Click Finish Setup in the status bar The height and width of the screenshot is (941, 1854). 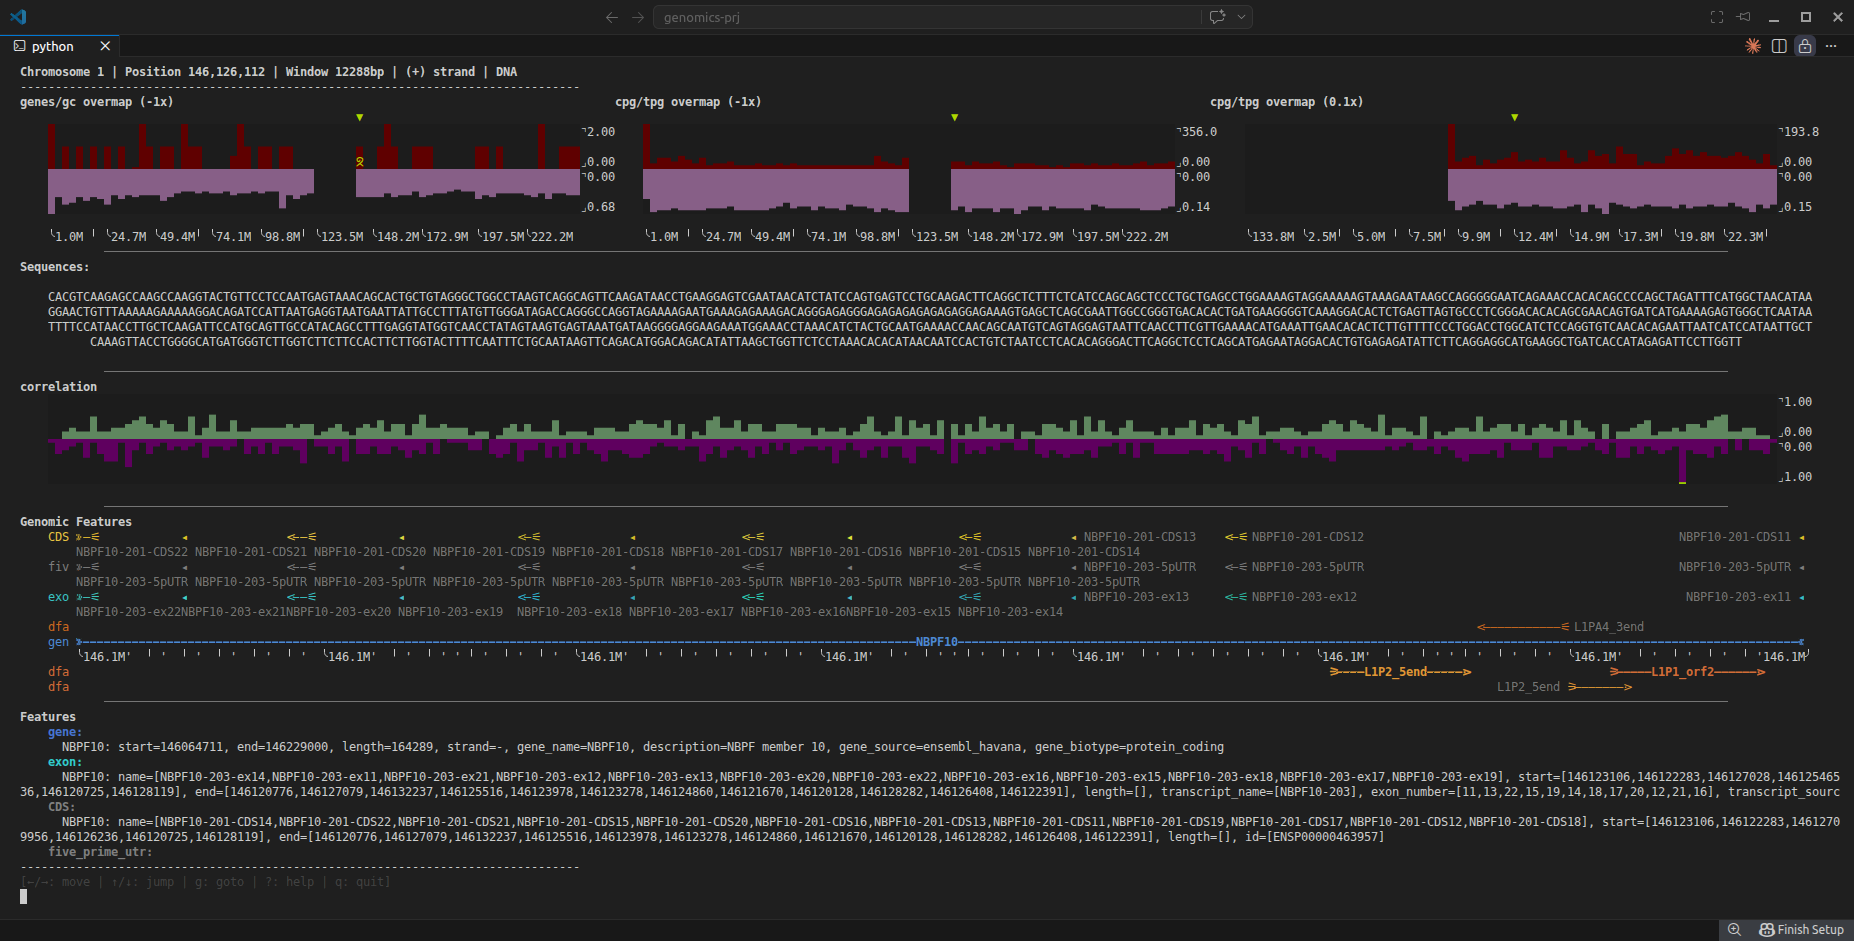click(1802, 930)
